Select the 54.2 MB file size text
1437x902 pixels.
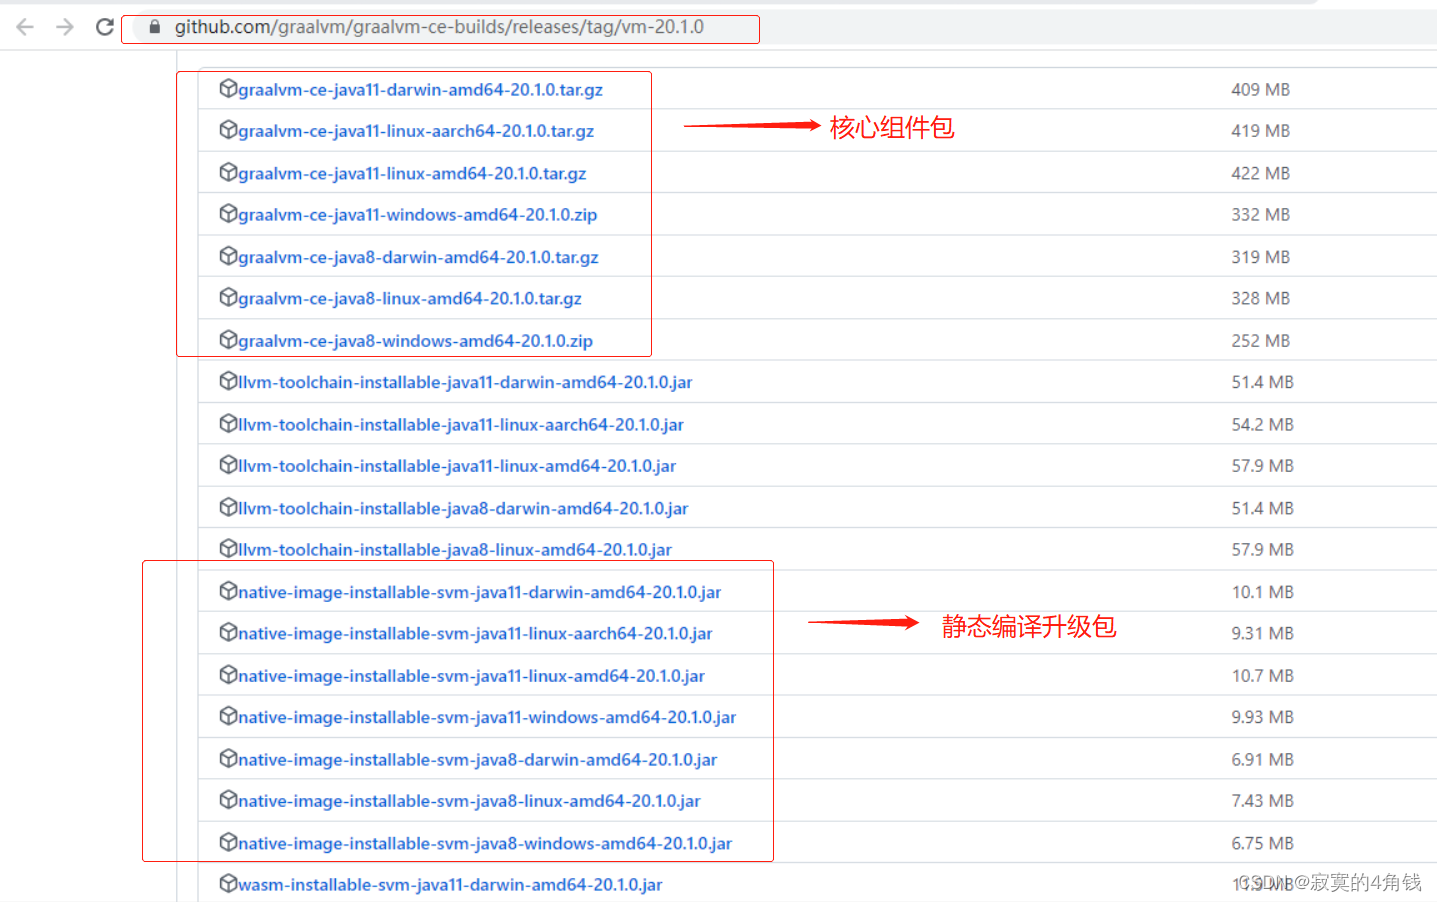(1262, 425)
